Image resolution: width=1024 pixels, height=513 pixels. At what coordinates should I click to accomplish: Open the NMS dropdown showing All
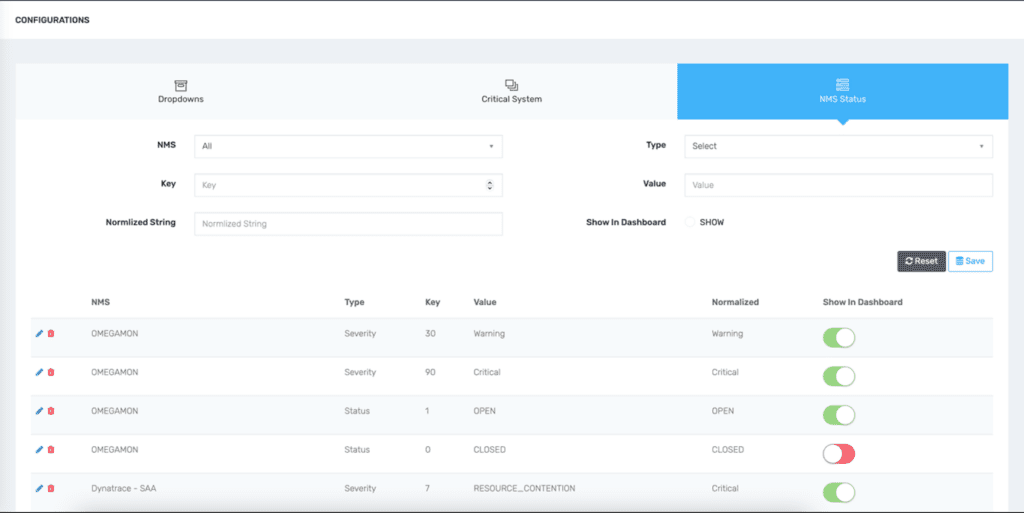(x=348, y=146)
